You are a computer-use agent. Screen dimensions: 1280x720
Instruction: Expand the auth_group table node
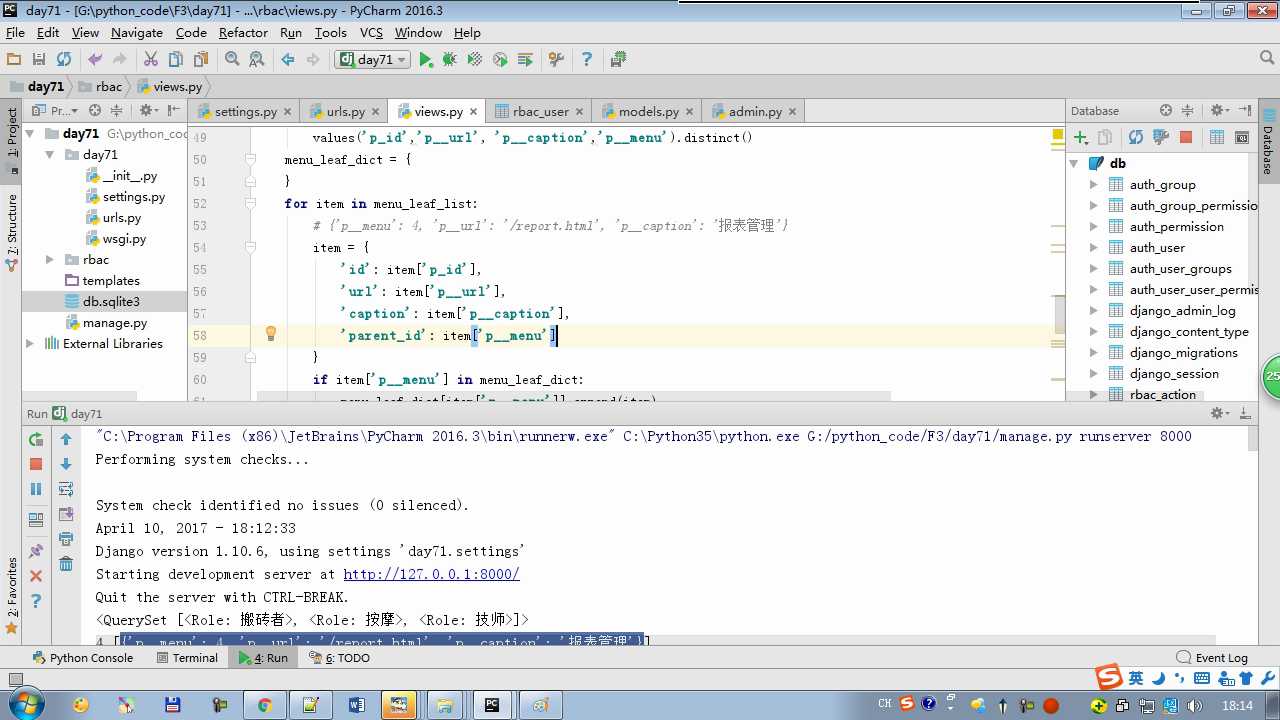click(x=1093, y=185)
